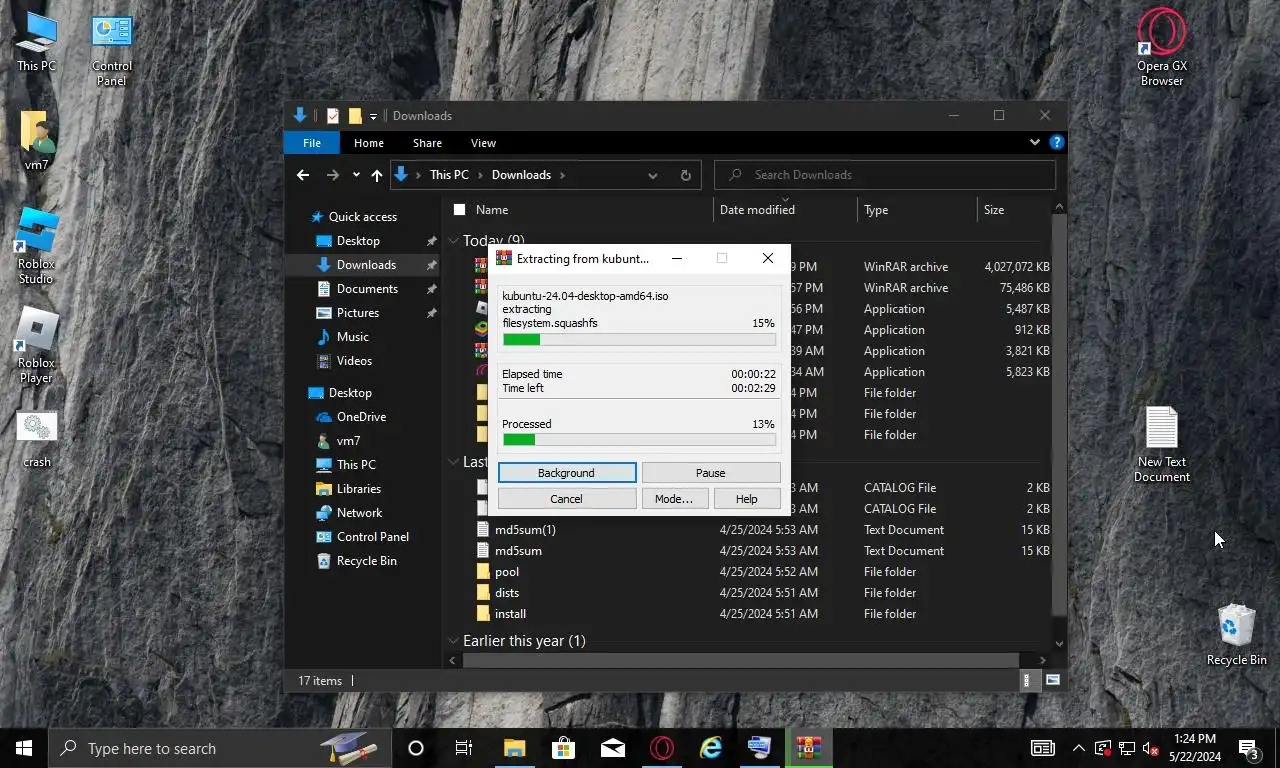Select Downloads in the navigation pane
The image size is (1280, 768).
[x=366, y=265]
